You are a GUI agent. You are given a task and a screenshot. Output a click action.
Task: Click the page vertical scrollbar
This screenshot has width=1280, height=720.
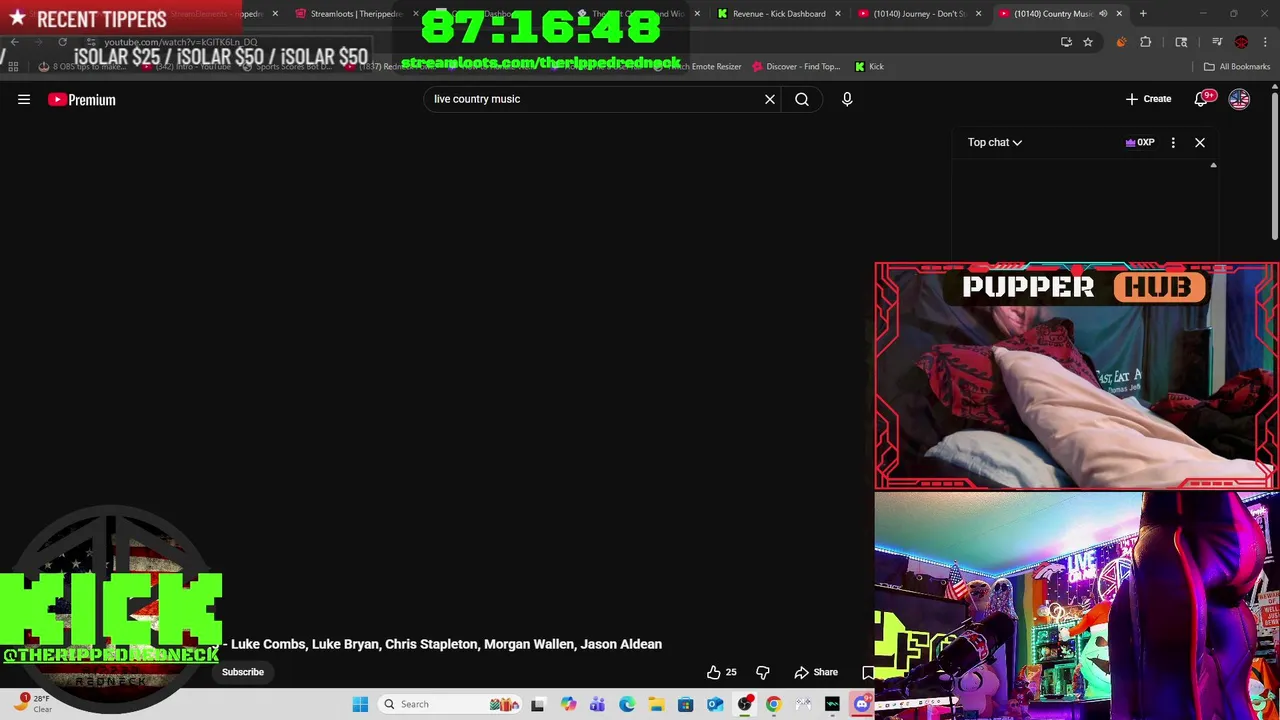[x=1275, y=165]
